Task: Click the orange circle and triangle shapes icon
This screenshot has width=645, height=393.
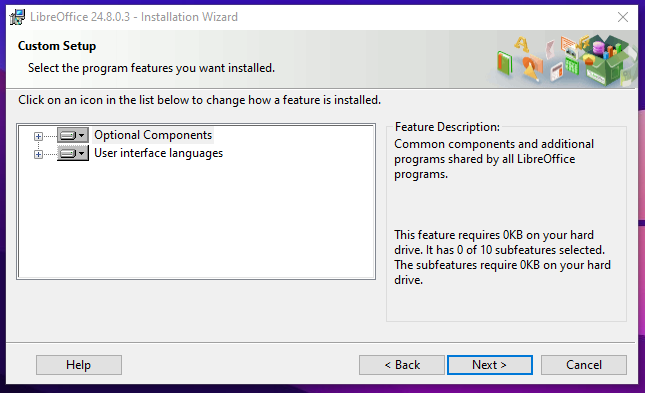Action: pos(532,68)
